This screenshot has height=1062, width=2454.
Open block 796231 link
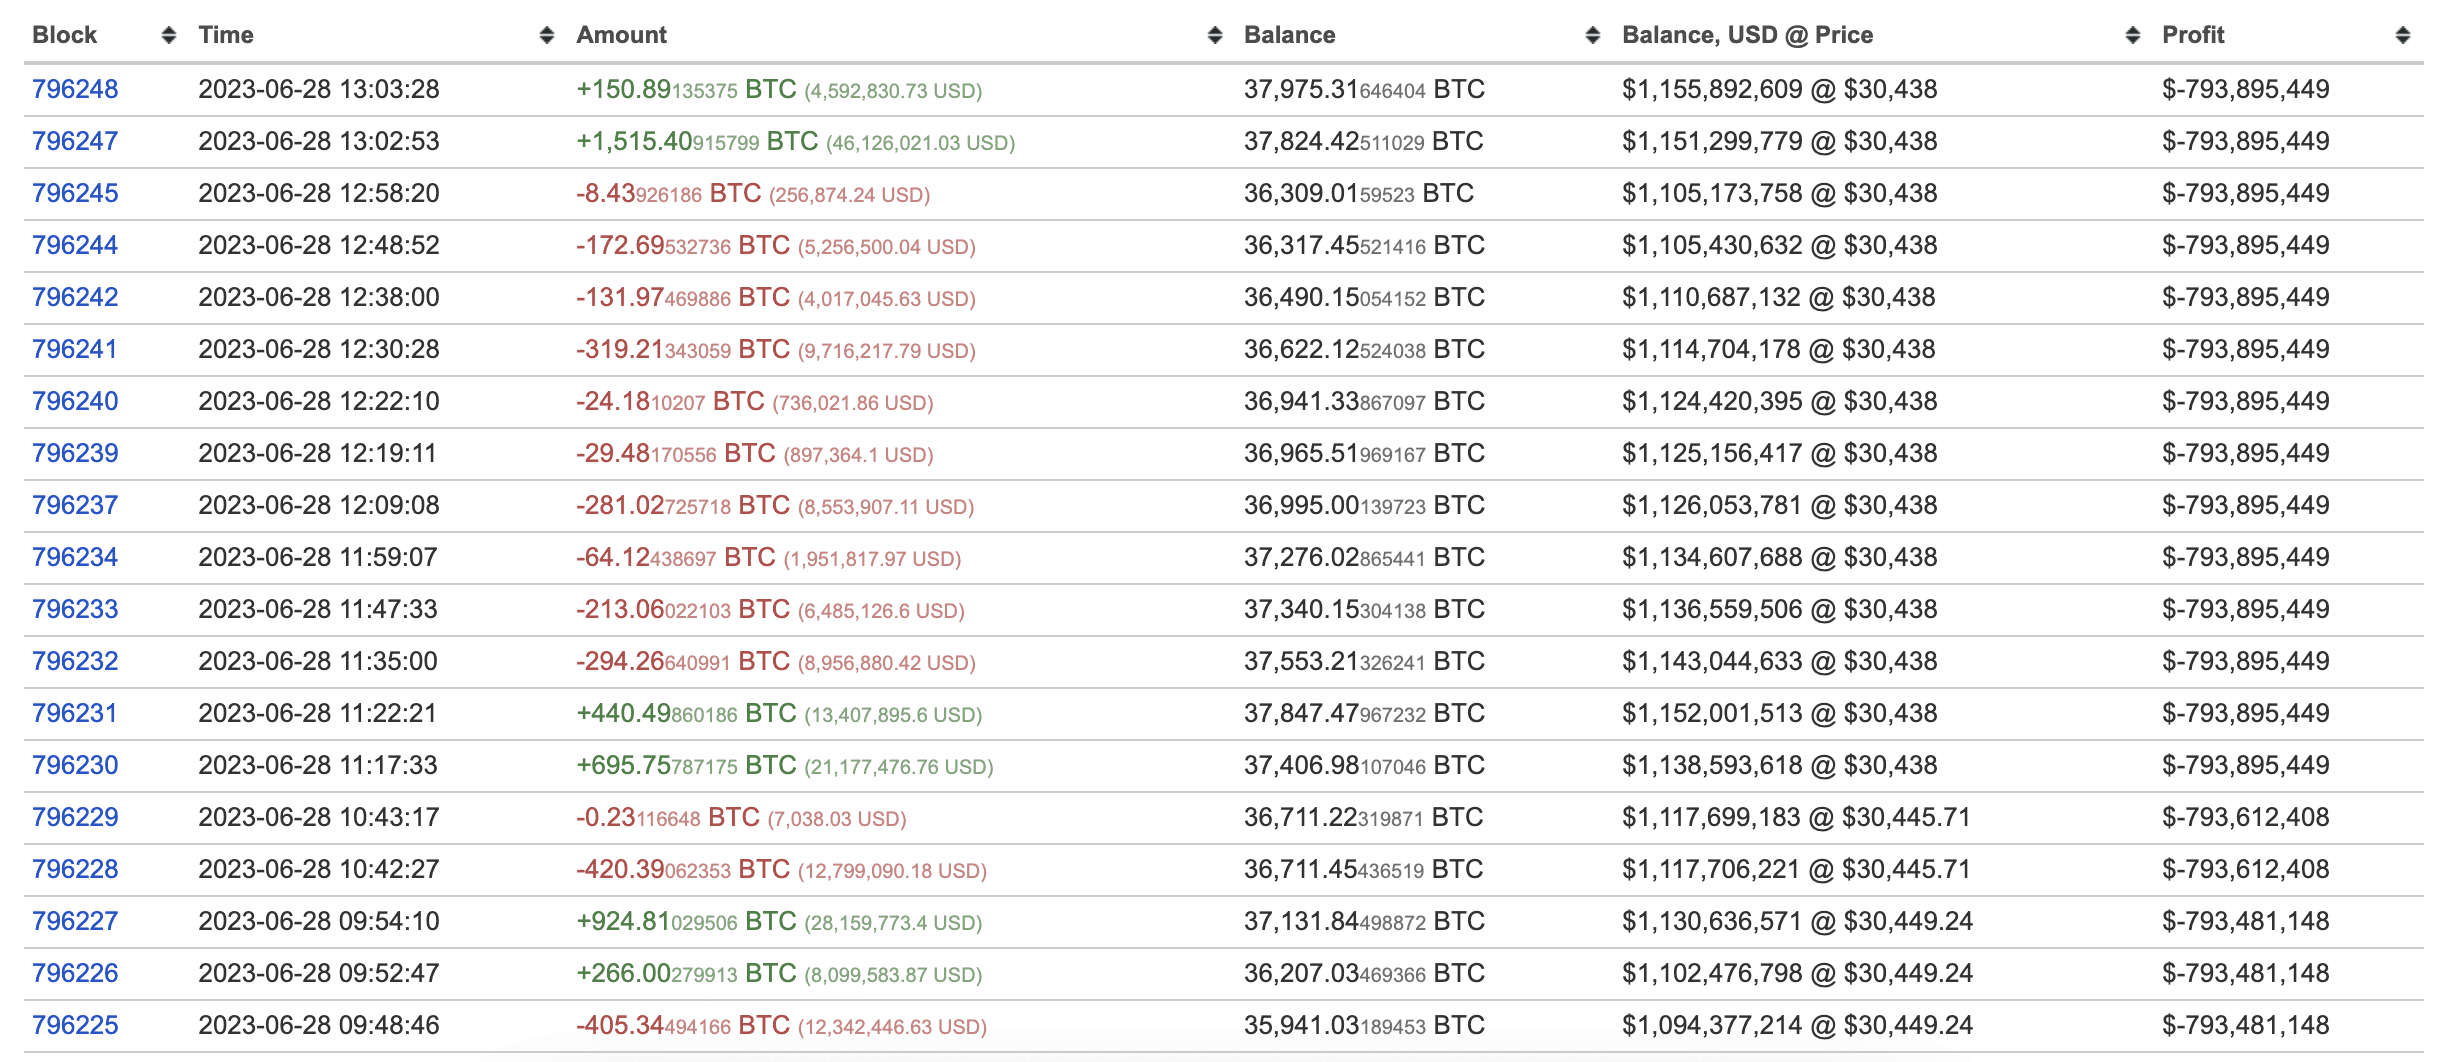point(75,713)
